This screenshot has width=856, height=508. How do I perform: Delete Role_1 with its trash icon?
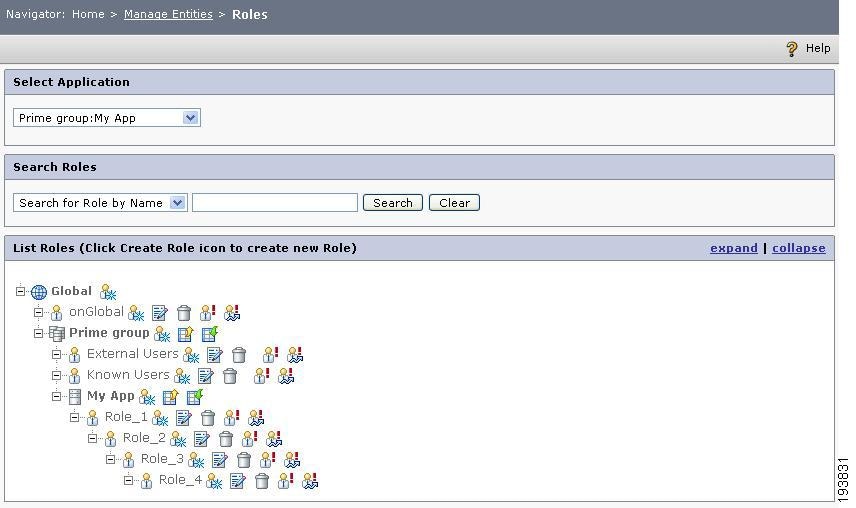point(208,419)
